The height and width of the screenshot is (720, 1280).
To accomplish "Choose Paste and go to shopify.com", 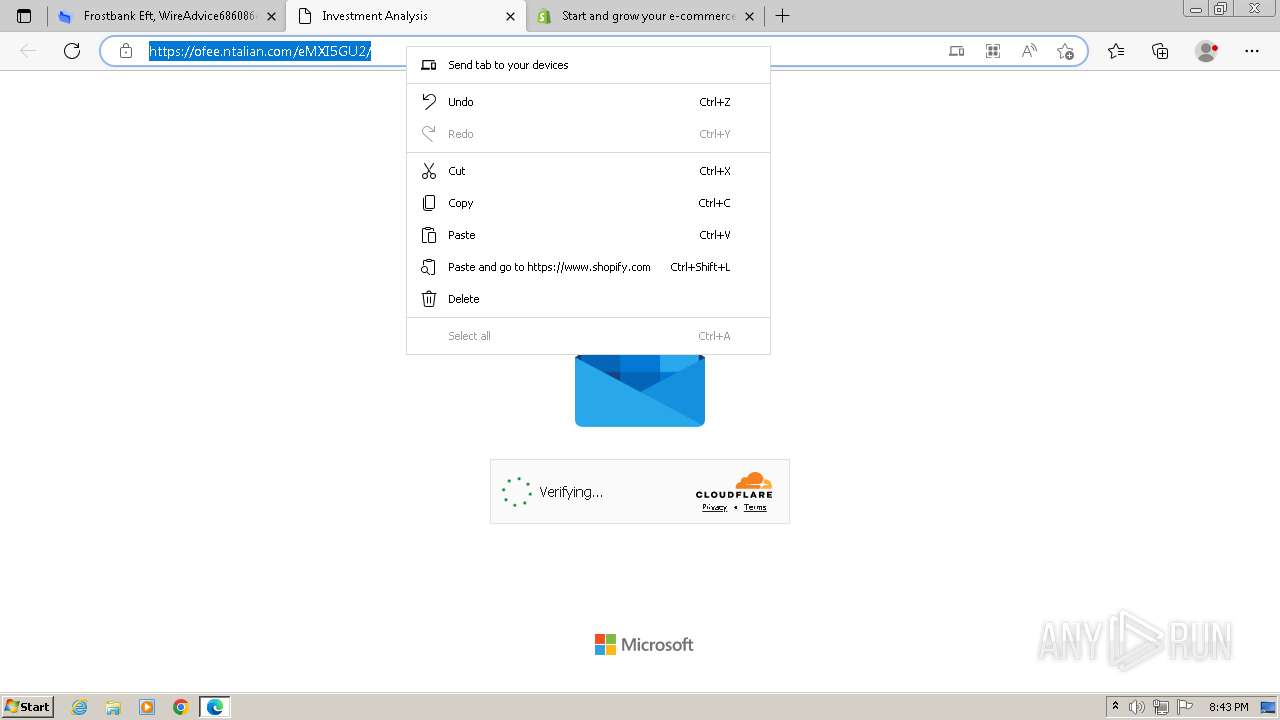I will 588,267.
